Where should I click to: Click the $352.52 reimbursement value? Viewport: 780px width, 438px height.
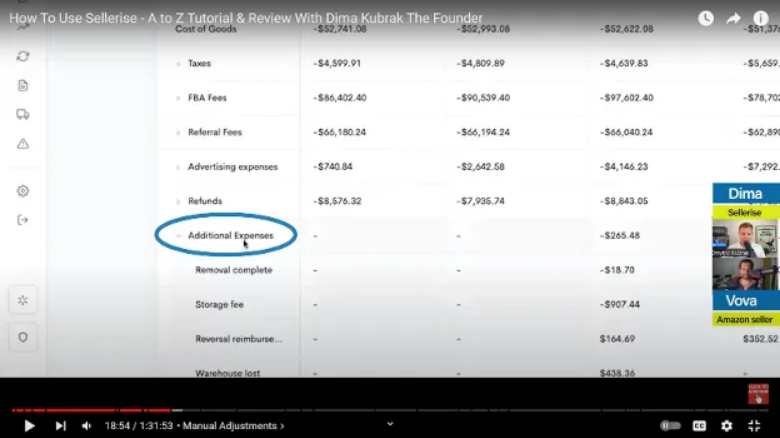point(761,339)
